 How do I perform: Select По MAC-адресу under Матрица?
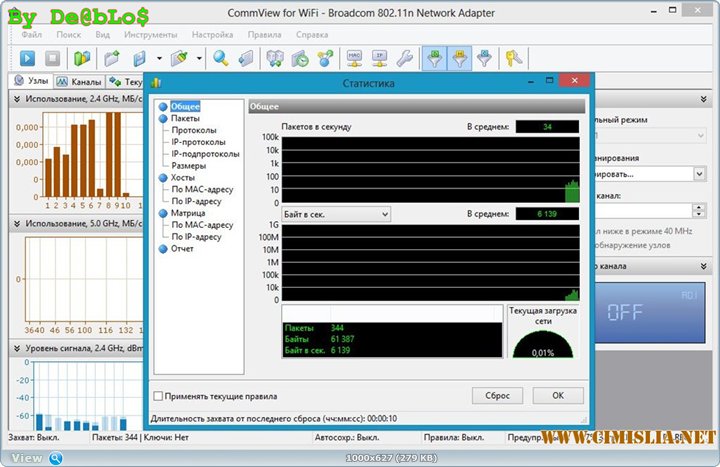click(x=202, y=225)
